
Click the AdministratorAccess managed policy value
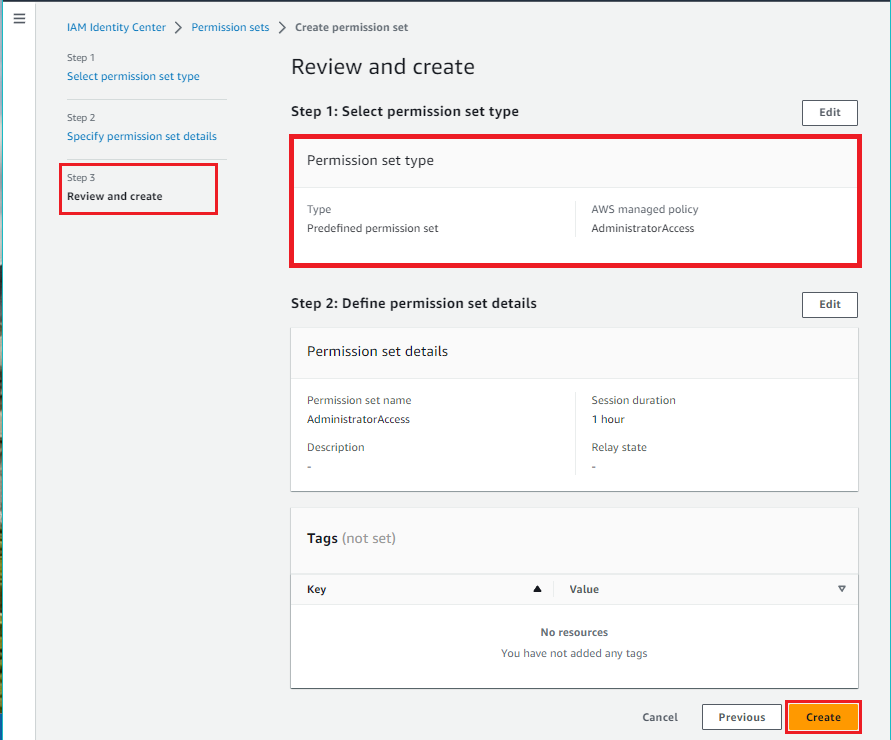point(643,228)
